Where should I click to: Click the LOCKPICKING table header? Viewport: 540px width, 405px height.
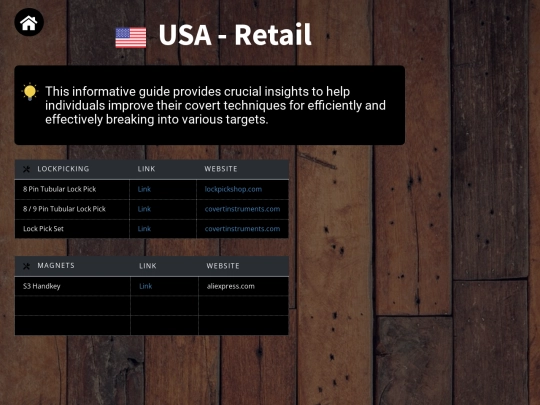point(63,169)
